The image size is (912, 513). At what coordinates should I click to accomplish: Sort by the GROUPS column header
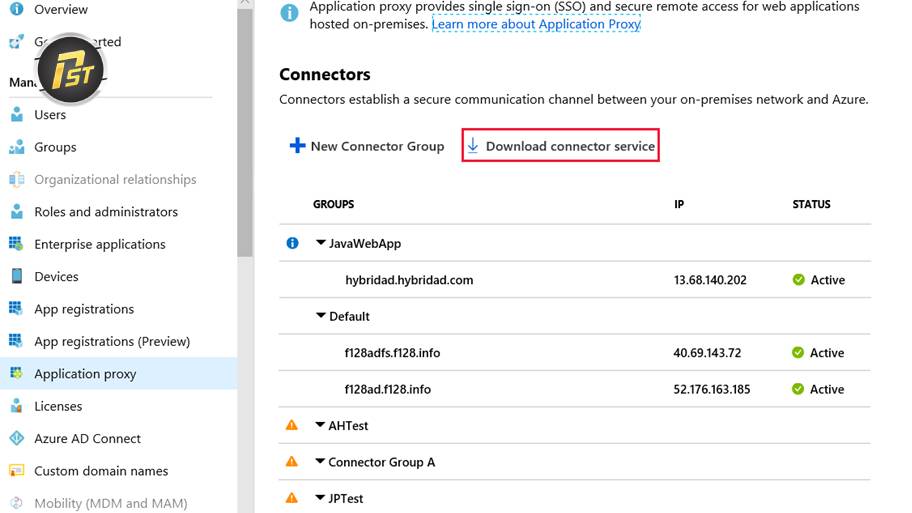pos(333,204)
